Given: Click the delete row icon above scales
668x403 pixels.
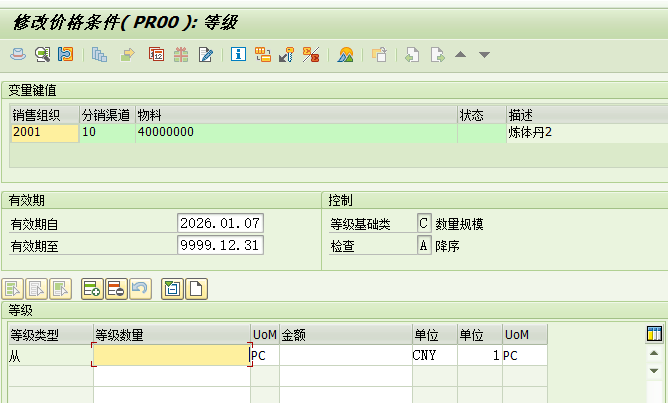Looking at the screenshot, I should point(115,290).
